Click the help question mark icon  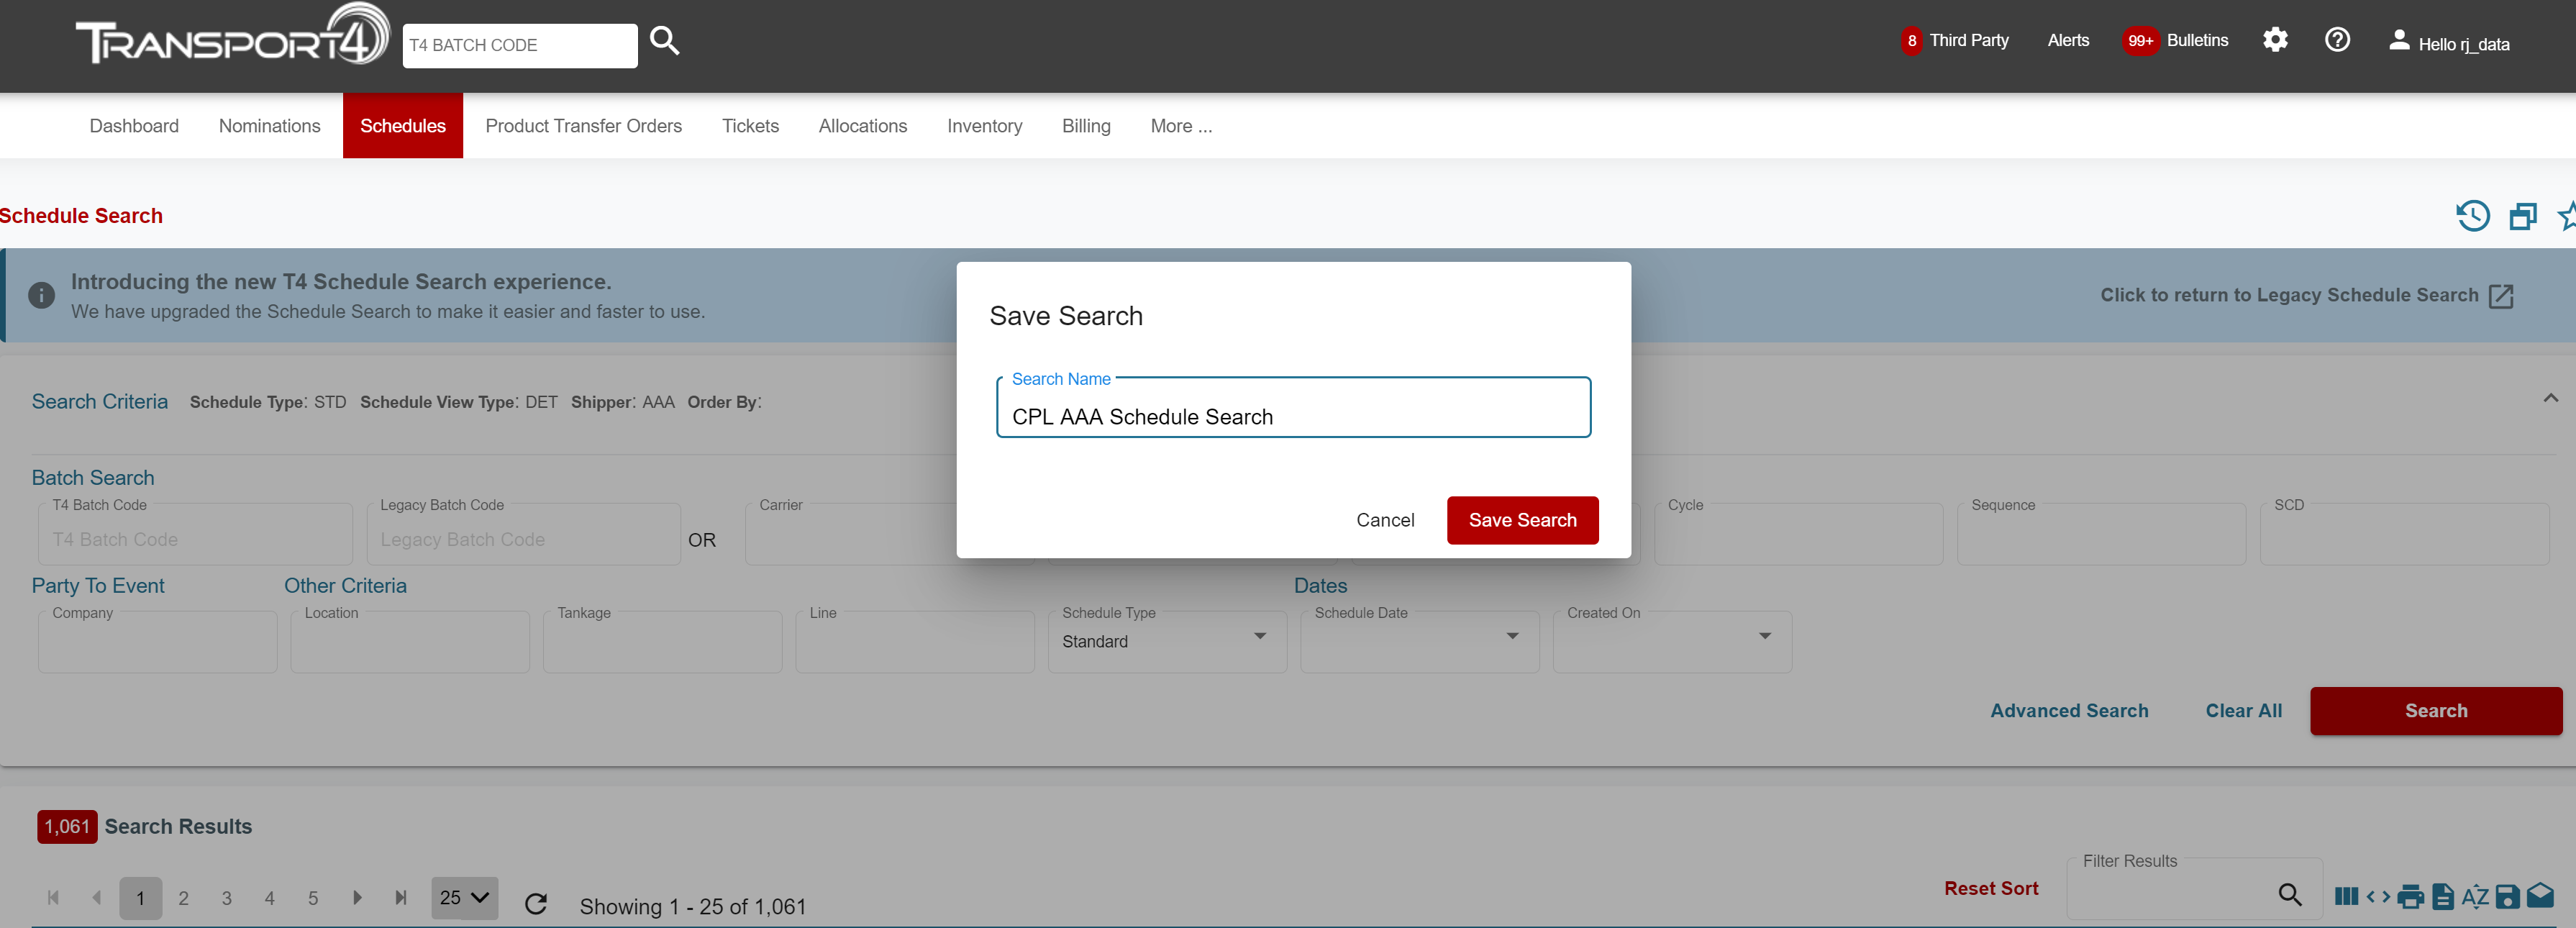coord(2337,40)
